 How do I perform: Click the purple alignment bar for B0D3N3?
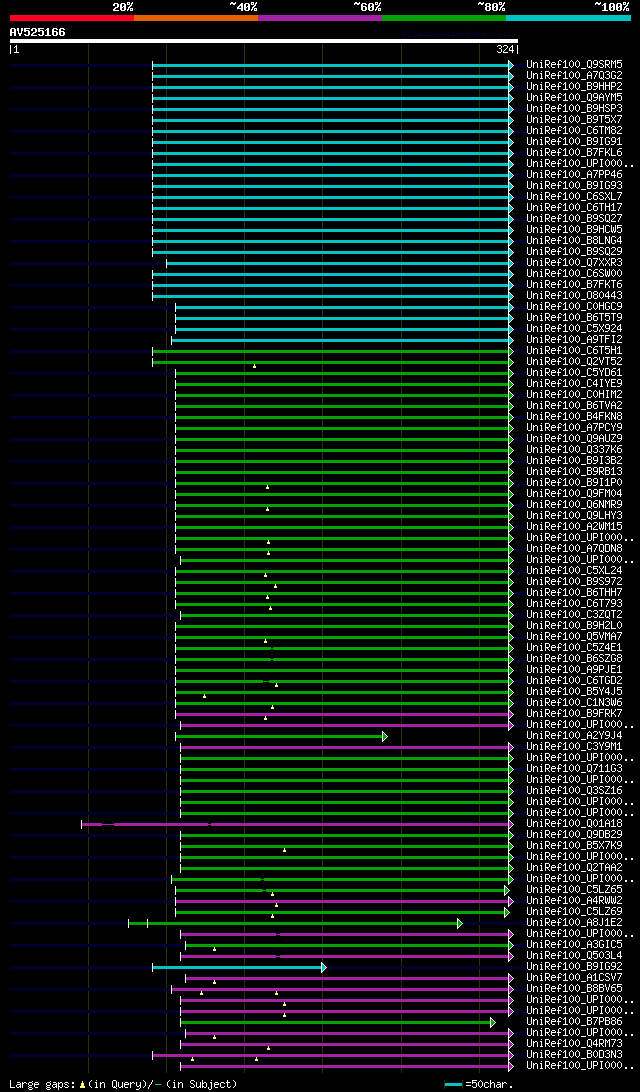click(331, 1055)
